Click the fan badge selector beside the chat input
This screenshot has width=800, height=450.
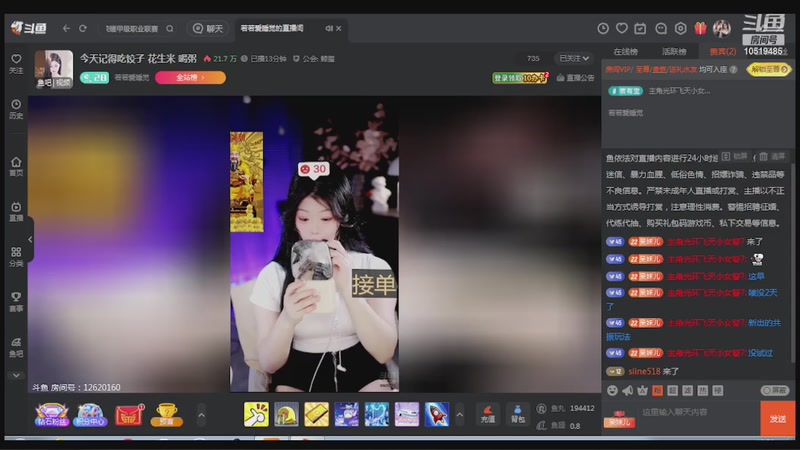click(620, 419)
